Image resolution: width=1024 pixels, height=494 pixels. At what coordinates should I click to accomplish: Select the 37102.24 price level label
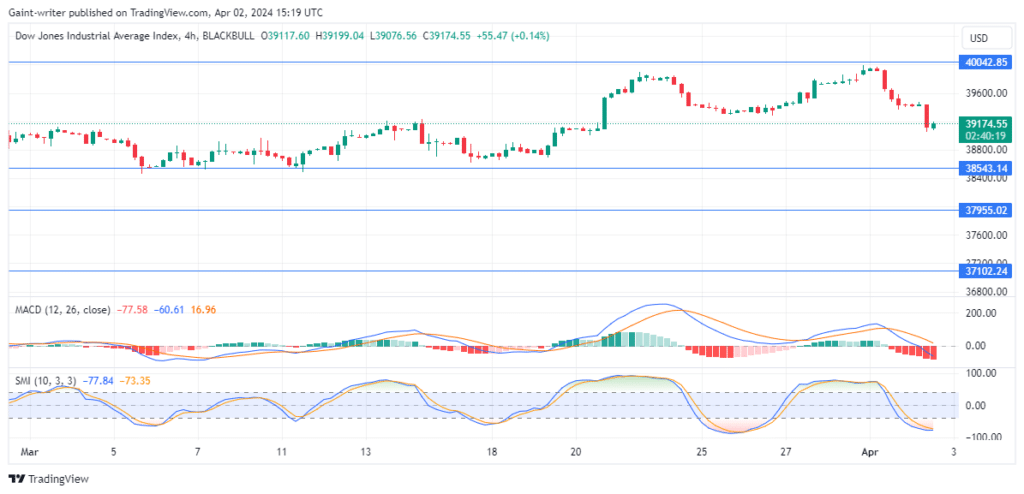pos(985,271)
